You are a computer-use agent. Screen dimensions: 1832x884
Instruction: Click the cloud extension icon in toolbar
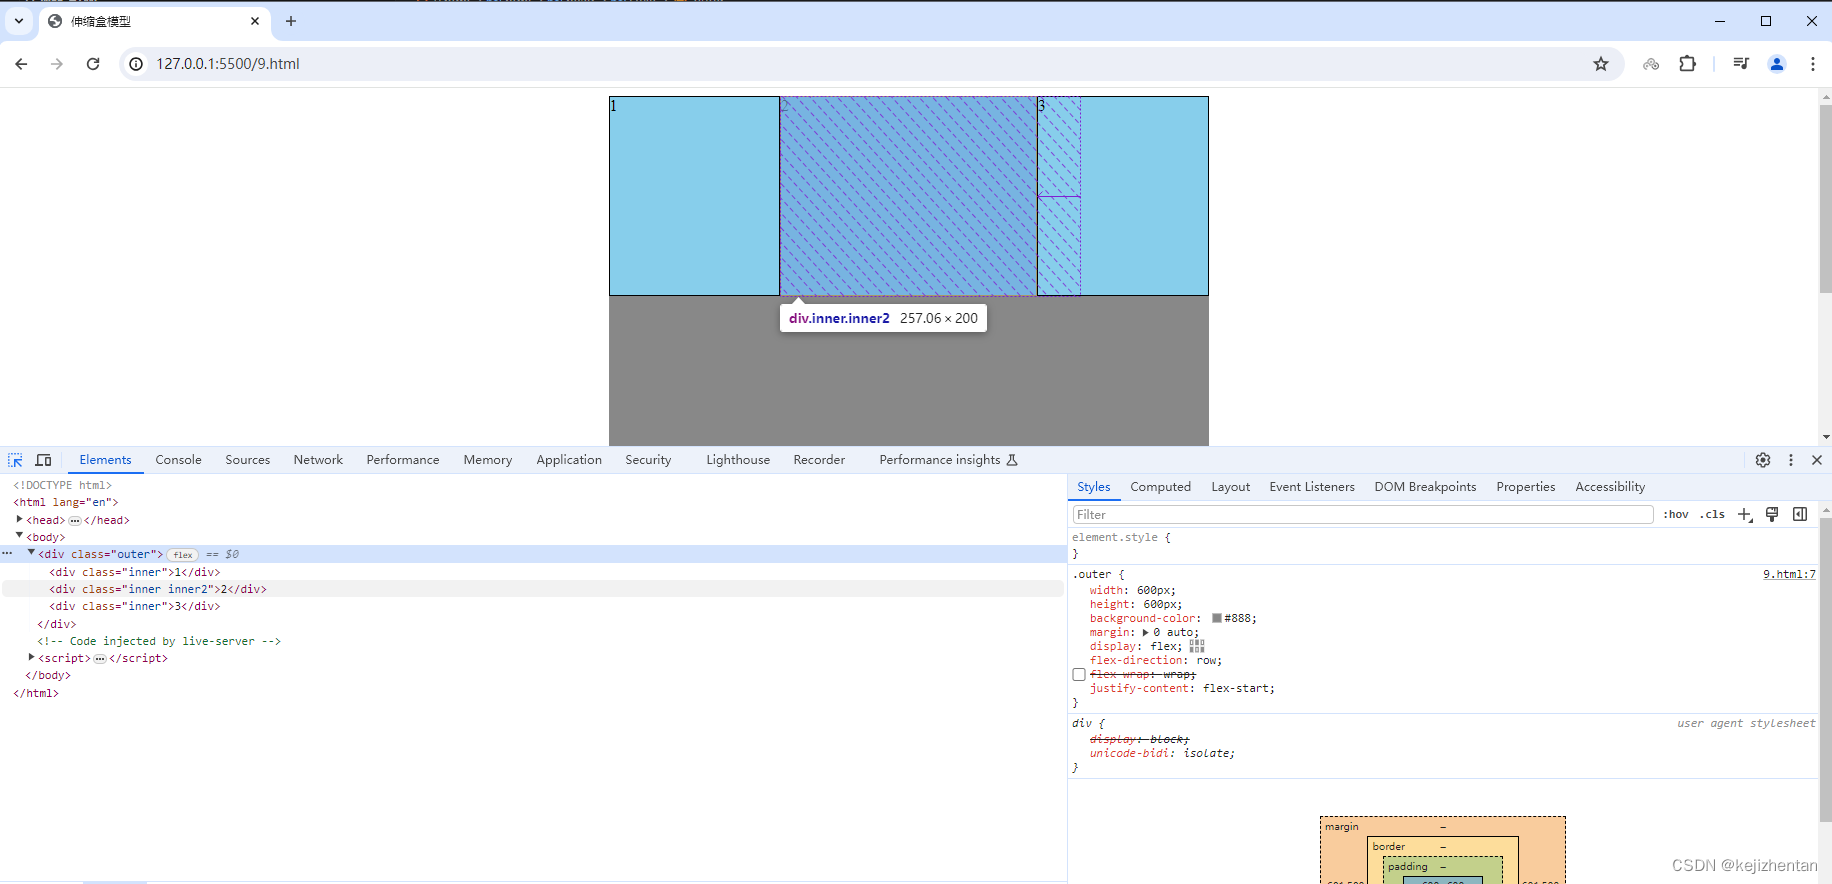coord(1651,64)
